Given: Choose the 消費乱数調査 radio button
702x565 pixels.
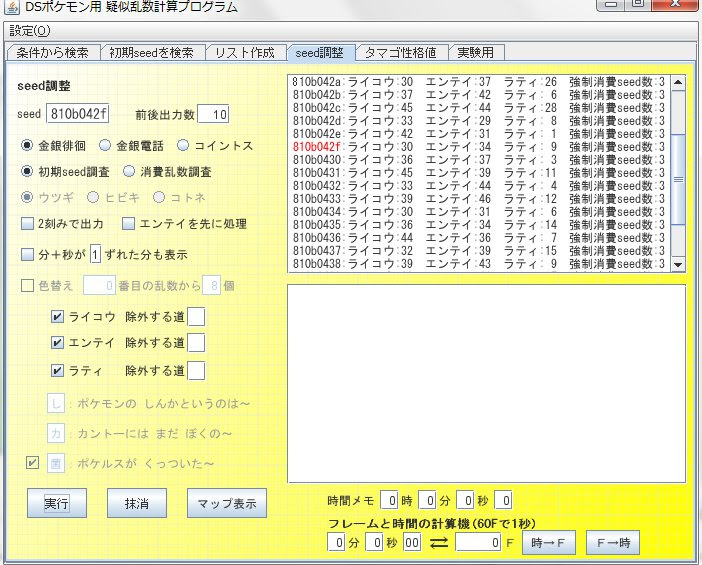Looking at the screenshot, I should pos(167,171).
